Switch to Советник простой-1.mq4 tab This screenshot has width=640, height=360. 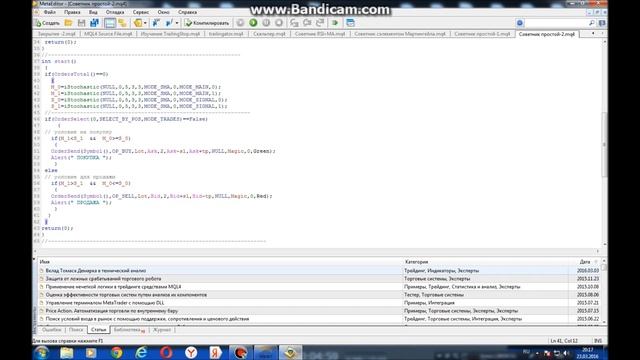[x=482, y=34]
